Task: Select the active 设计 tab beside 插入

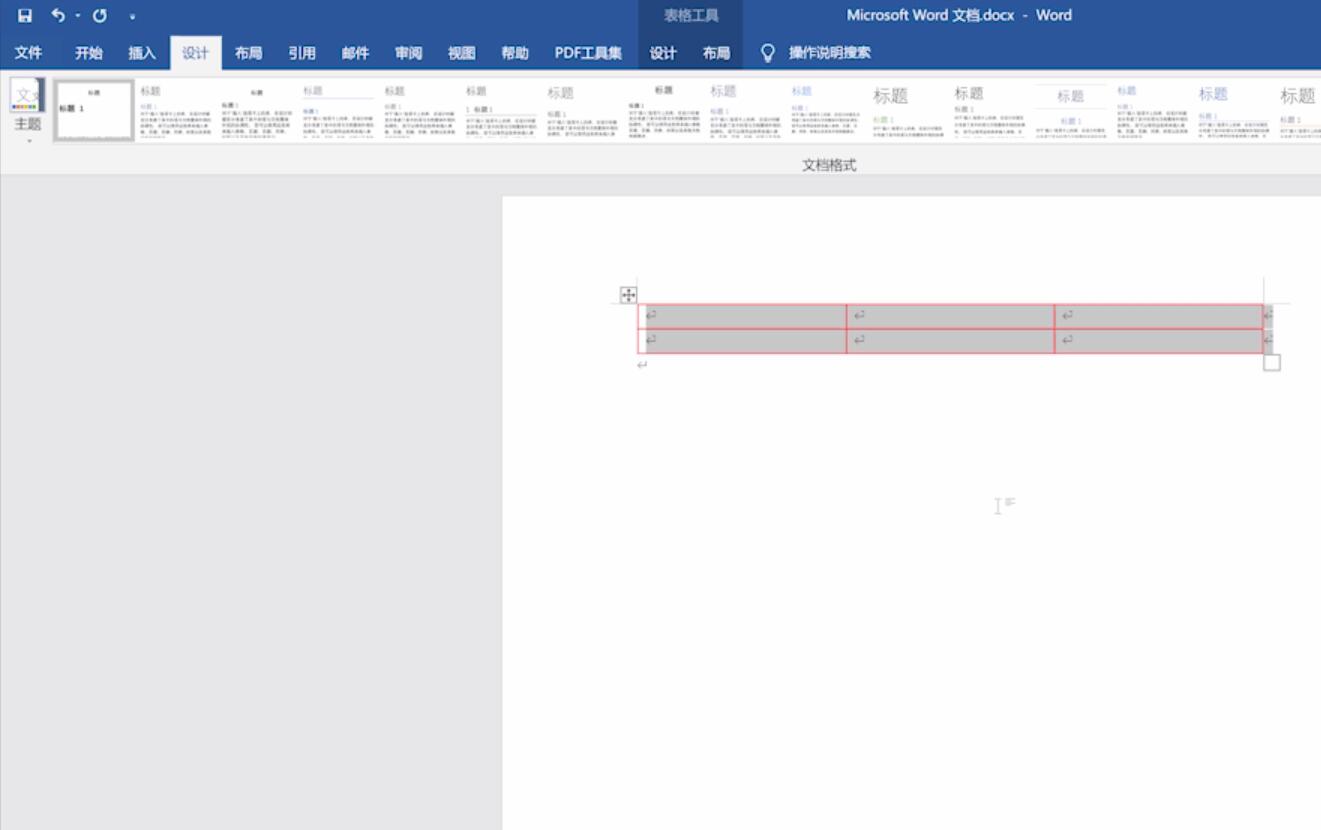Action: [x=195, y=53]
